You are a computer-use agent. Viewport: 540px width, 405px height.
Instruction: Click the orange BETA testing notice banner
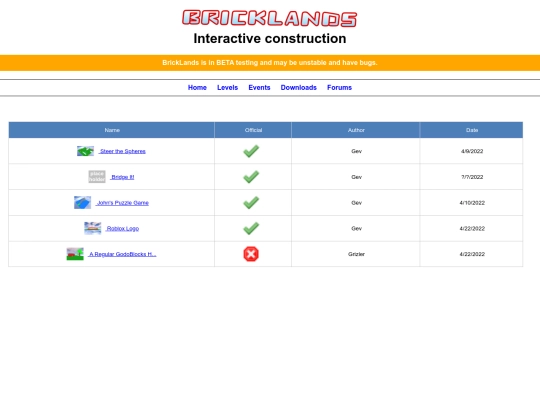tap(270, 63)
